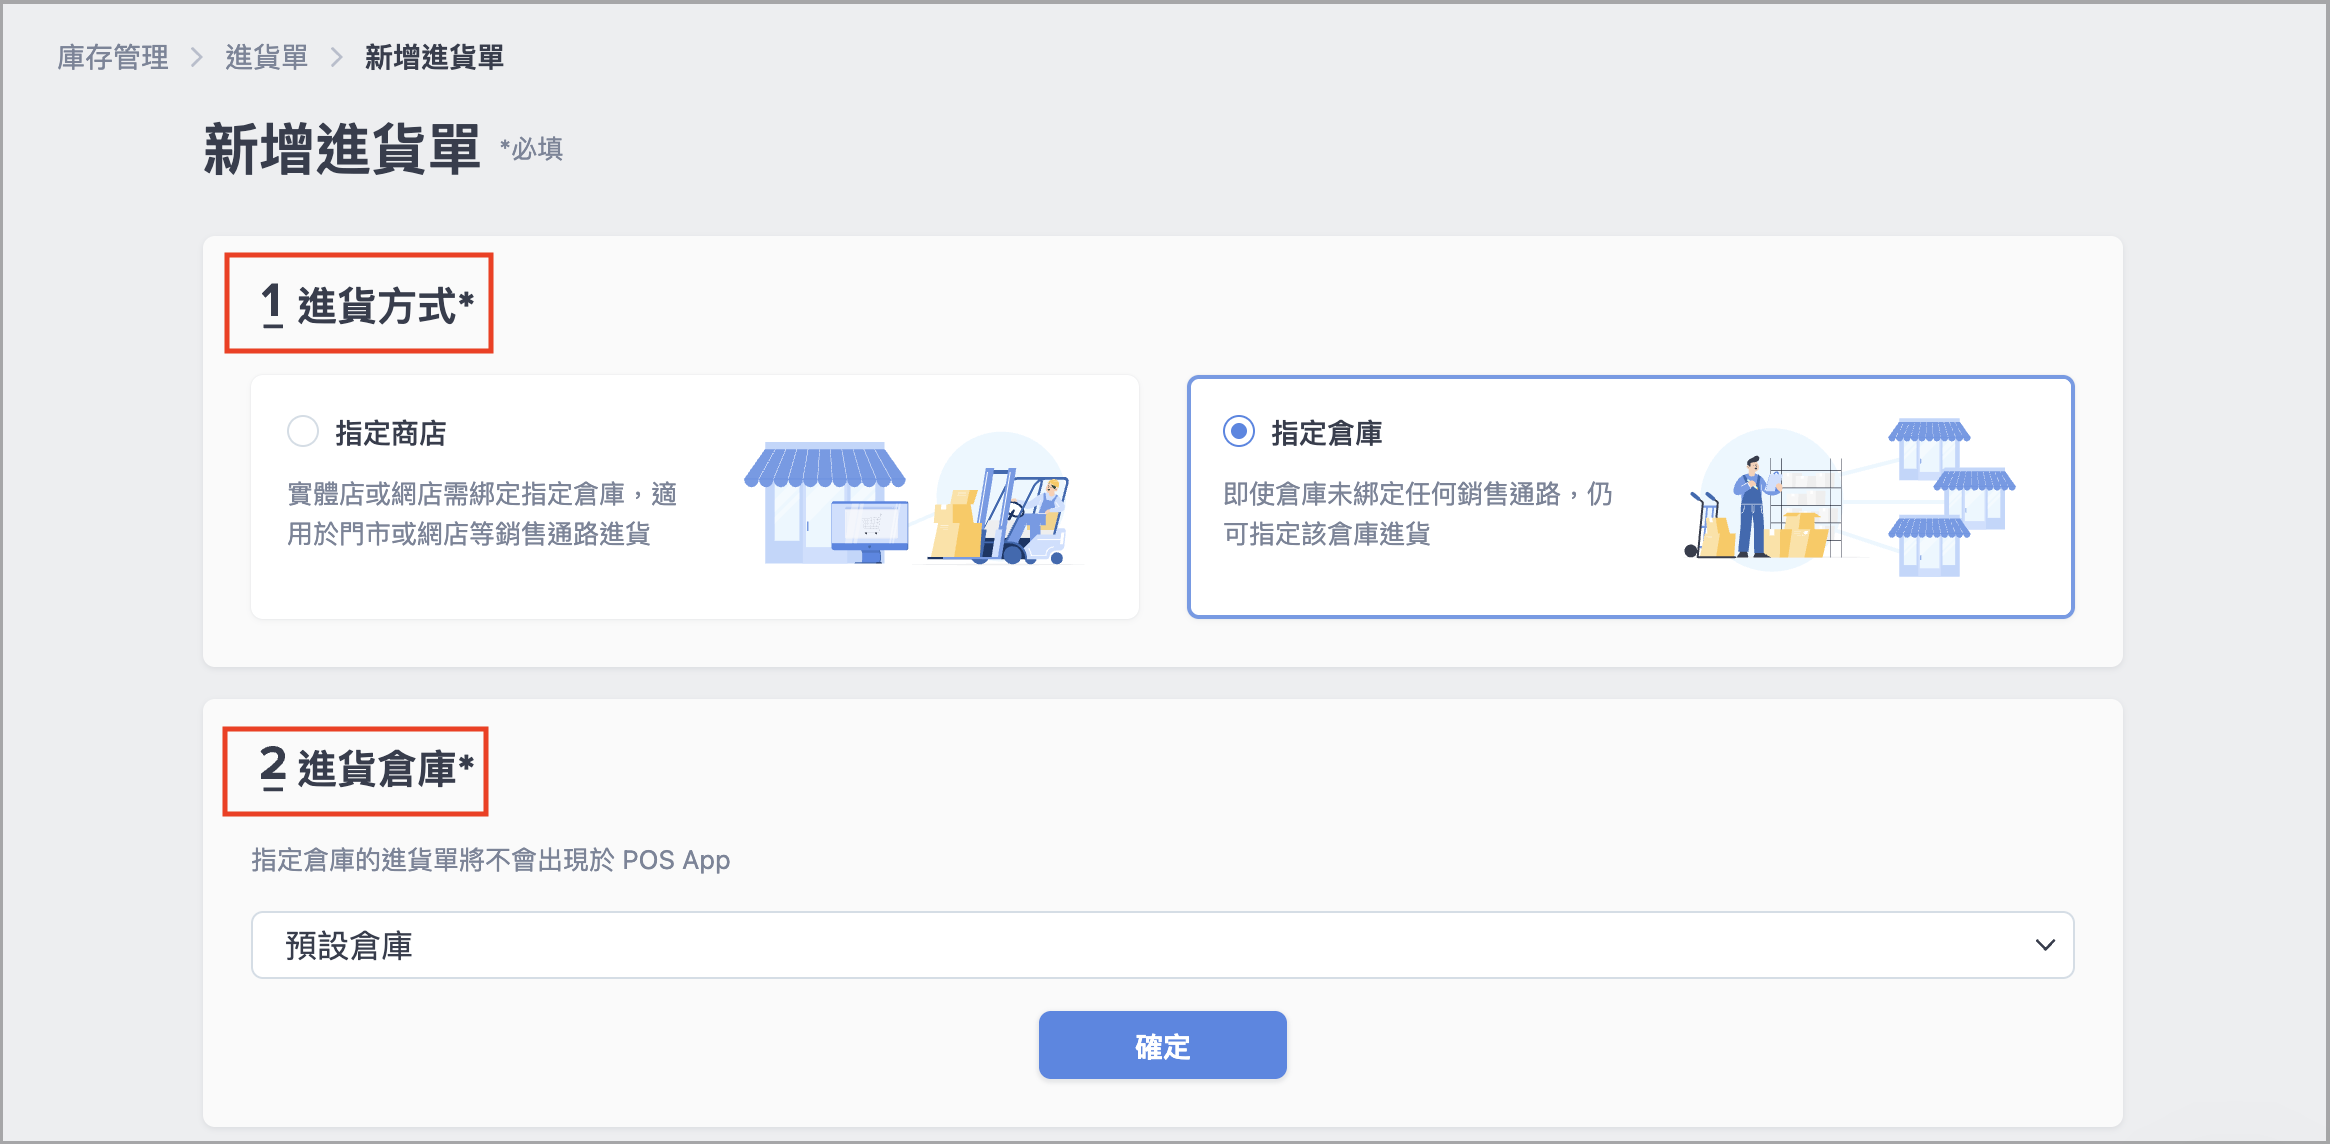
Task: Click the 進貨倉庫 section heading
Action: [x=366, y=768]
